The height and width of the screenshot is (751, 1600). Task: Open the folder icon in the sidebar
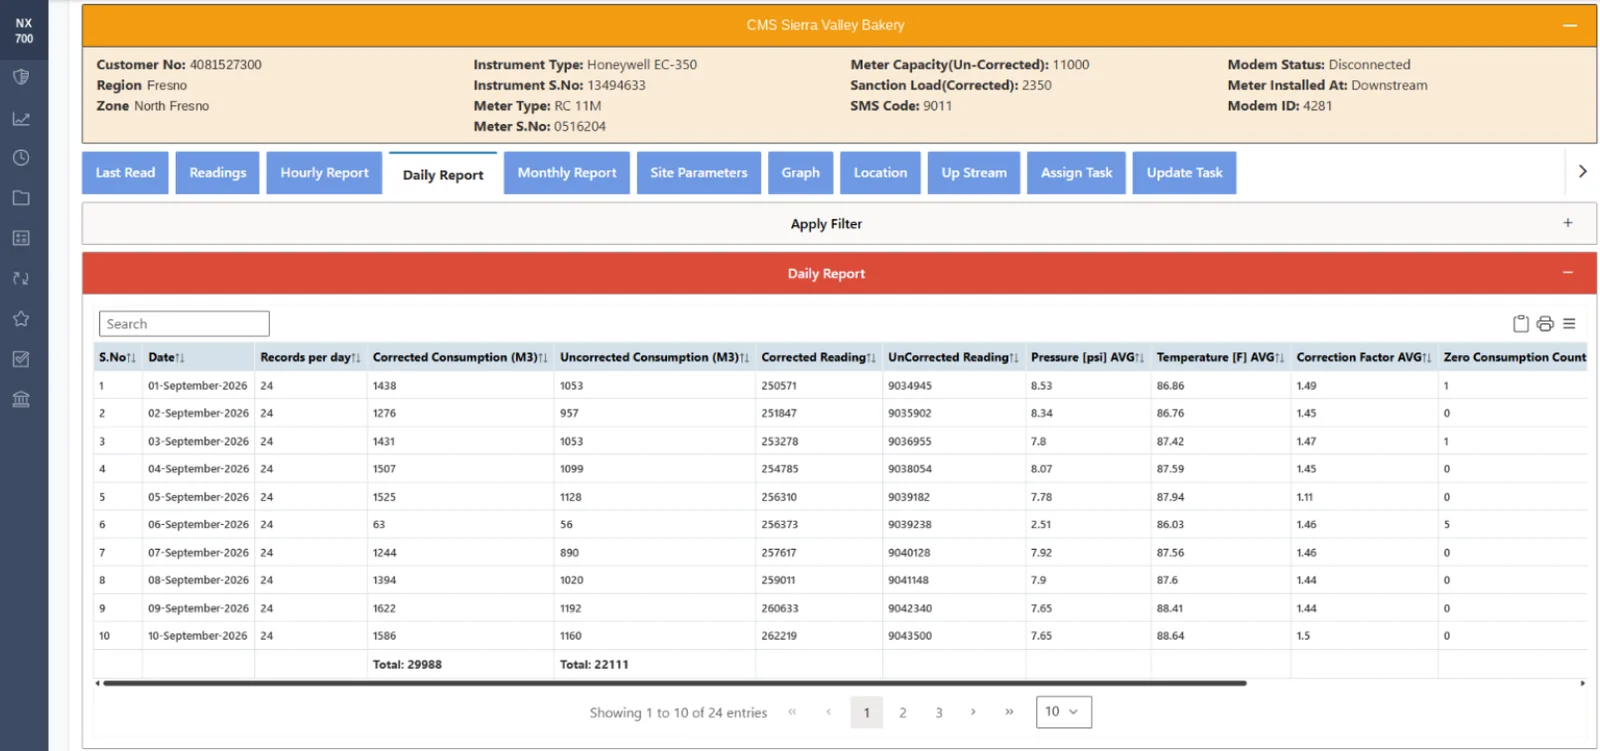(21, 198)
